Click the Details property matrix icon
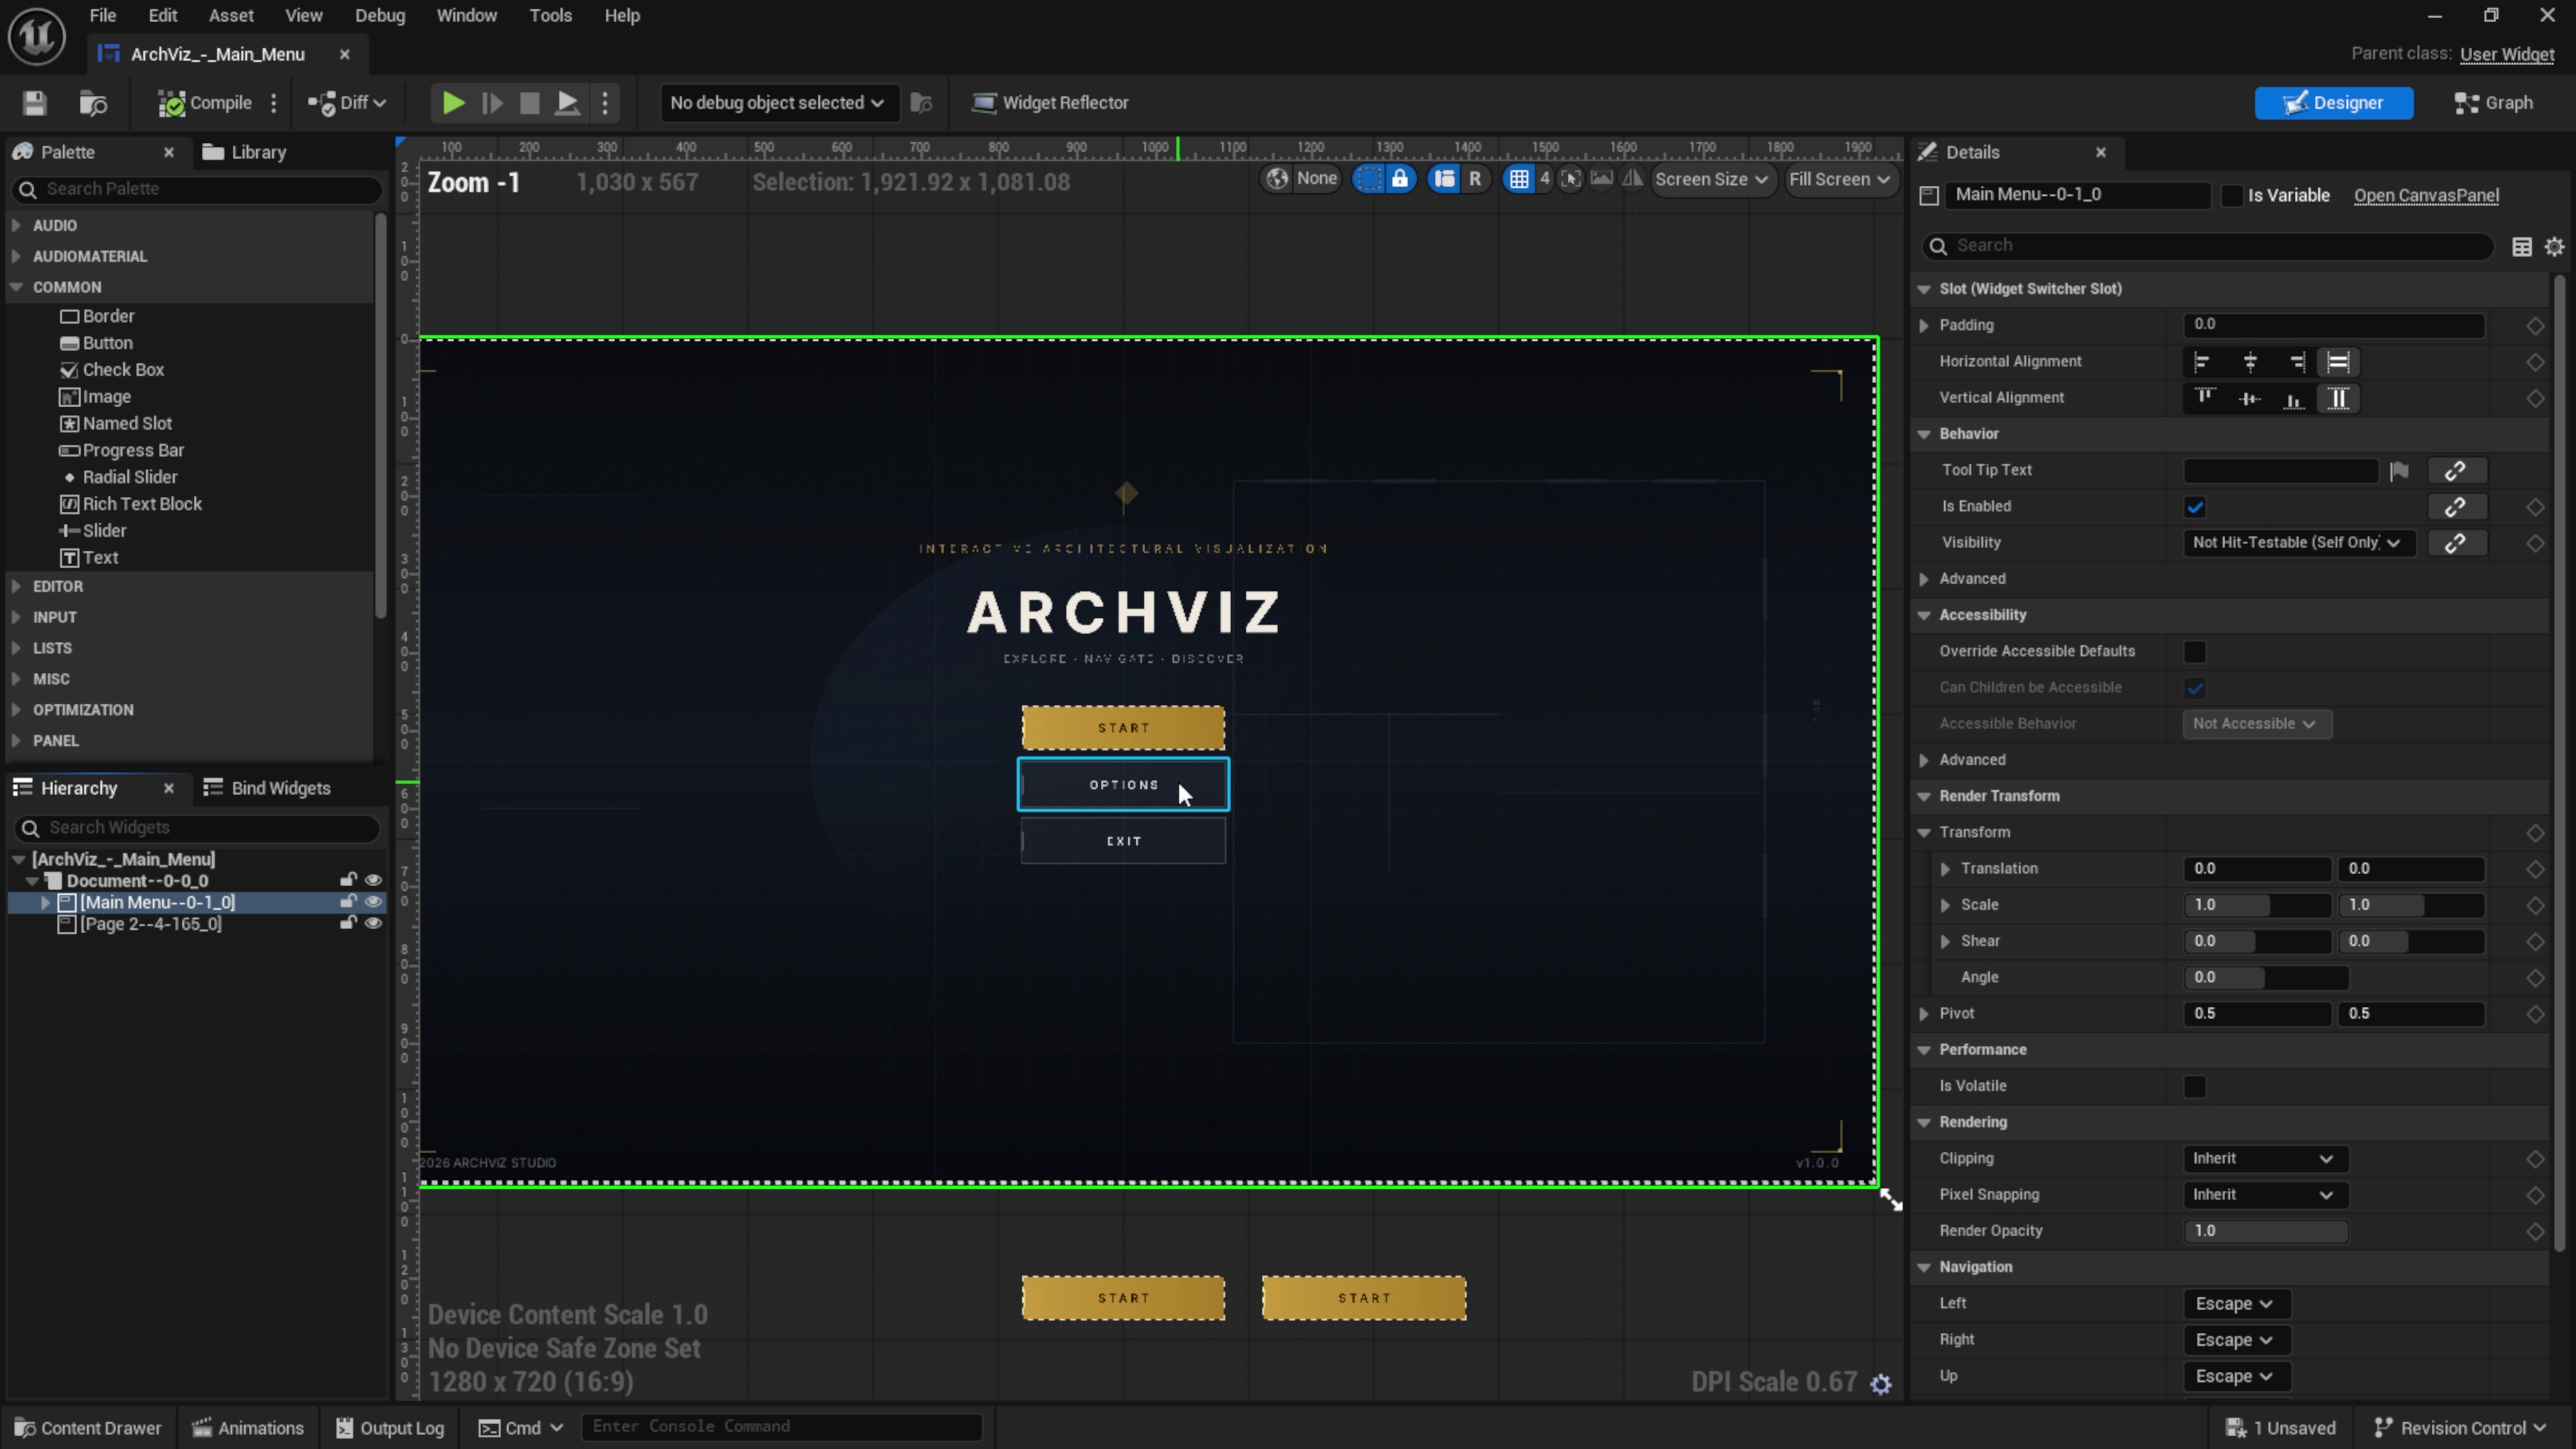 pyautogui.click(x=2522, y=246)
